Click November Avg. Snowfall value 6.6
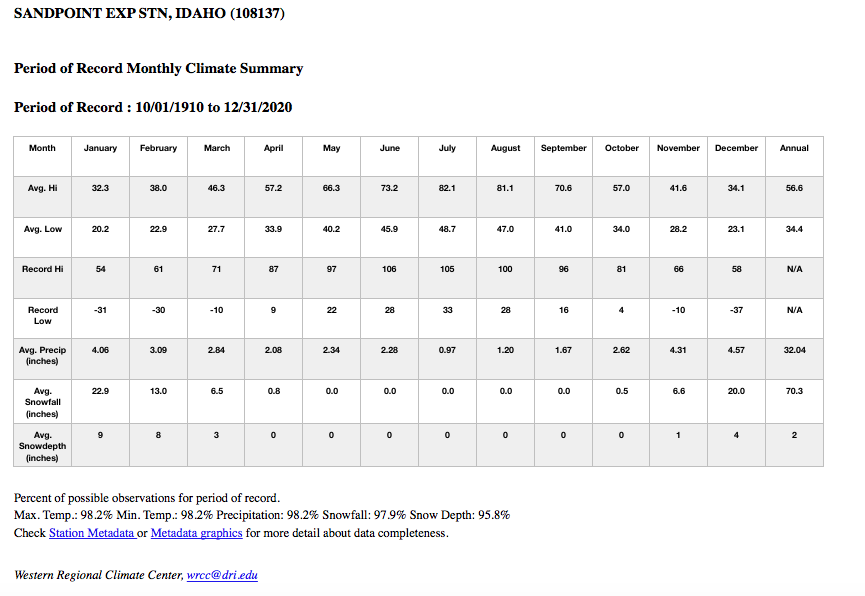The image size is (865, 596). click(679, 391)
